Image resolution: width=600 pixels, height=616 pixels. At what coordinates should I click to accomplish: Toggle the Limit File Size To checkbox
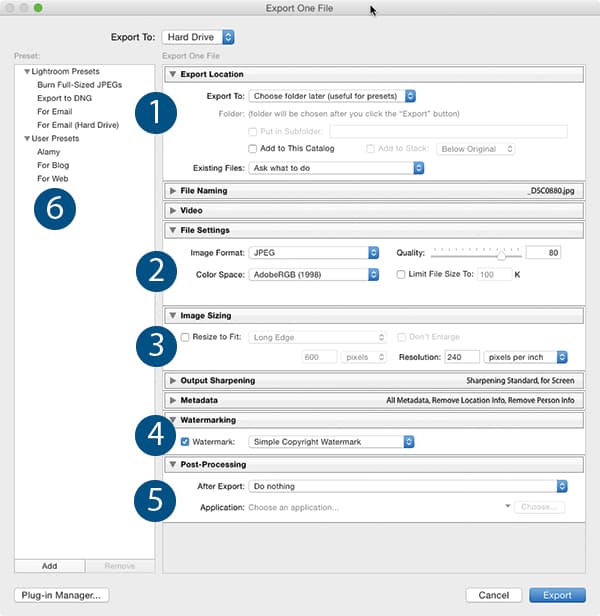click(x=401, y=274)
